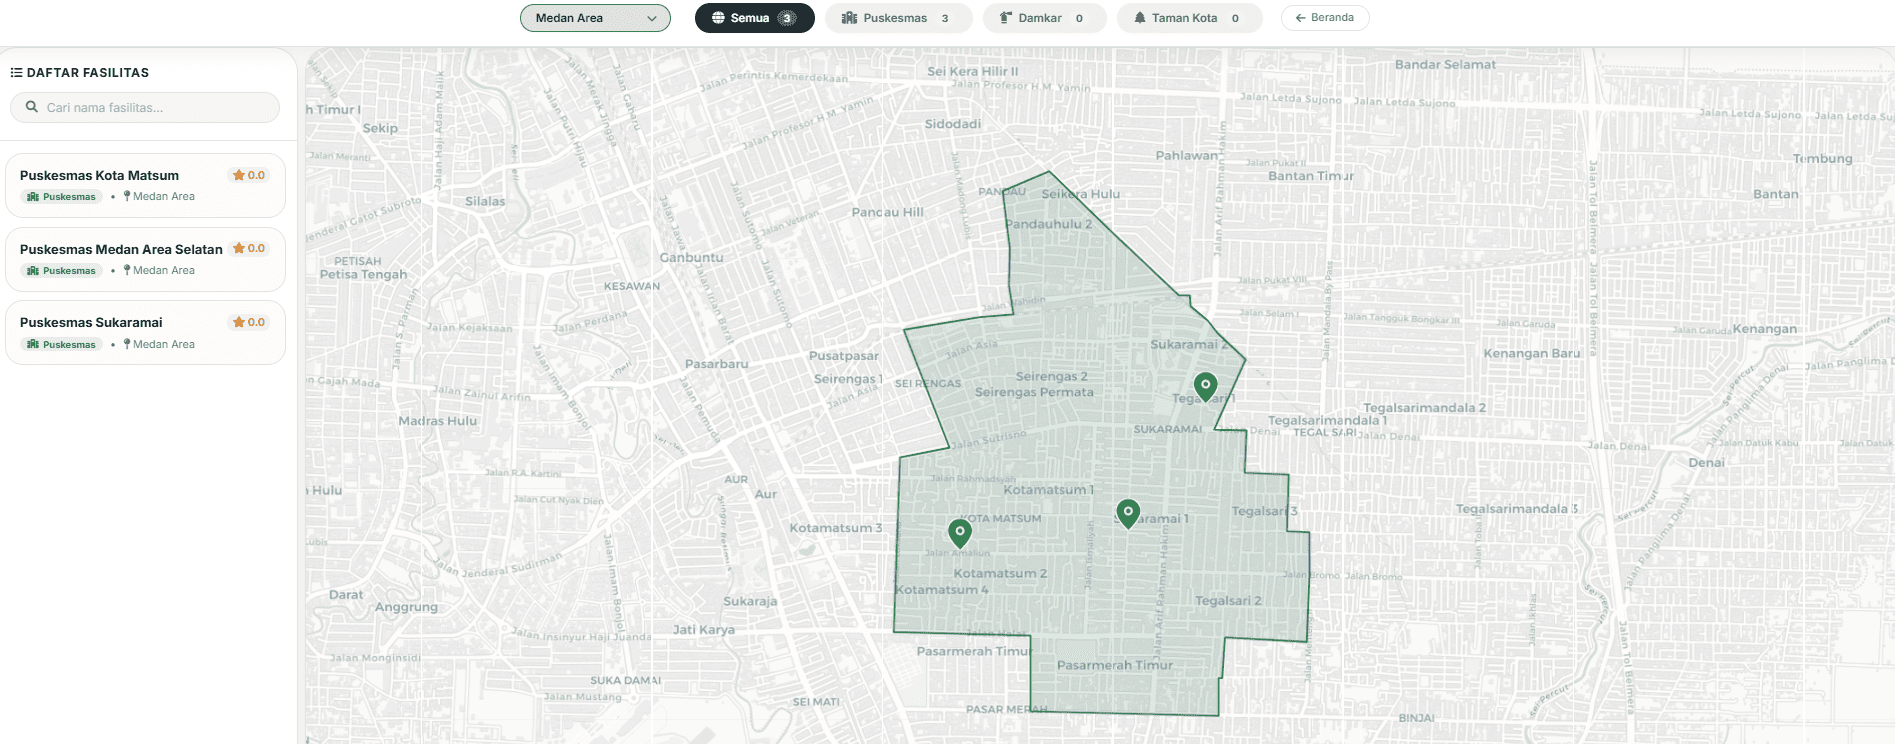Click the Madras Hulu map label
Screen dimensions: 1895x744
(x=437, y=421)
